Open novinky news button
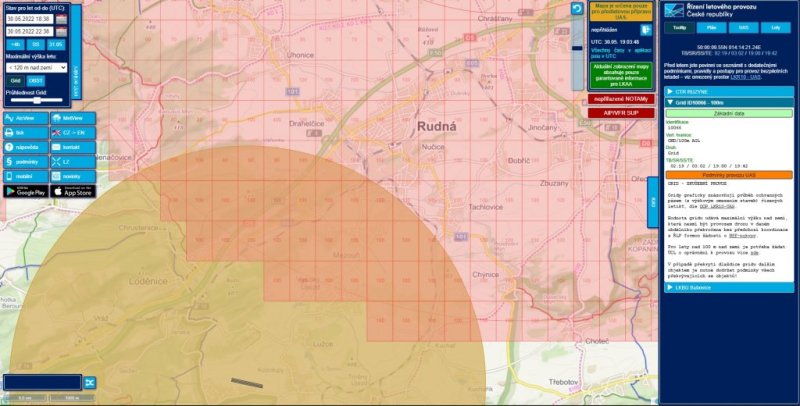 click(x=73, y=176)
